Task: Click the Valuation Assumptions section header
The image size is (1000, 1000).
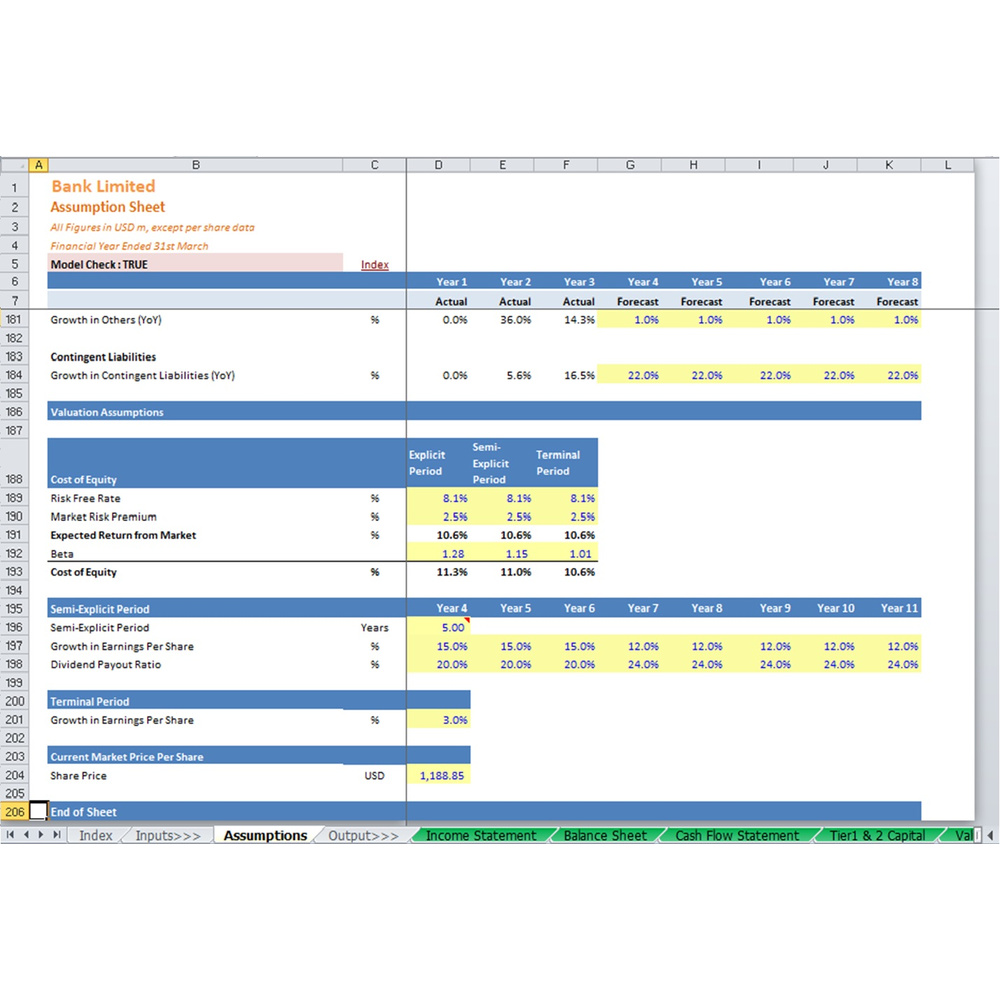Action: (484, 412)
